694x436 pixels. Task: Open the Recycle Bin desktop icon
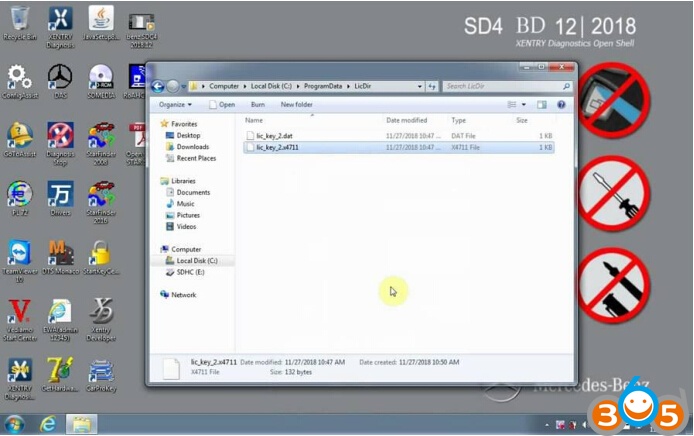coord(19,24)
